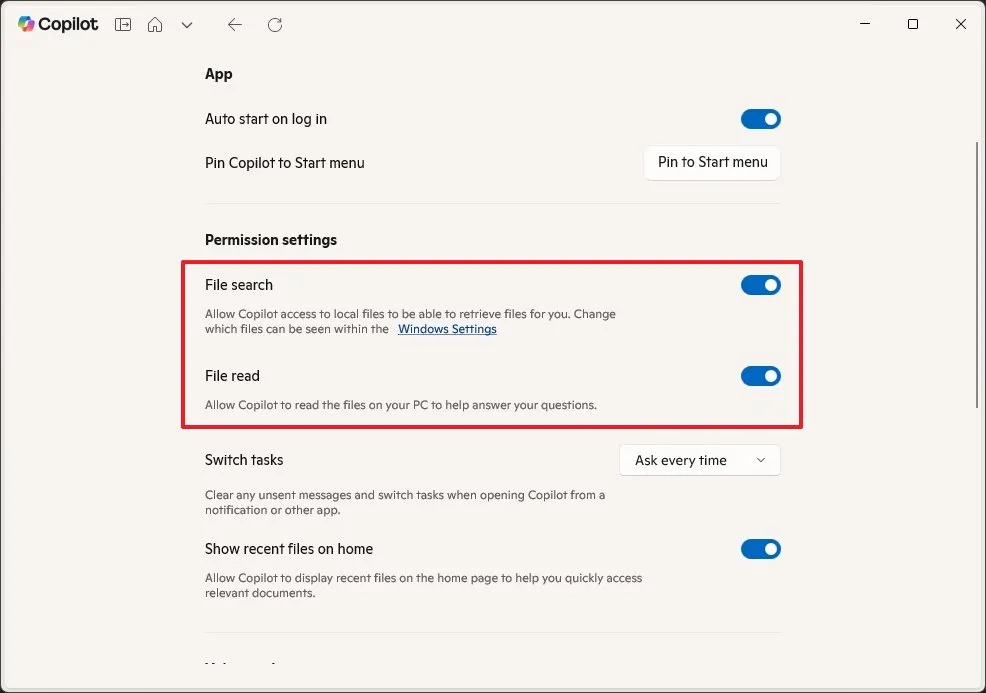Click the Pin to Start menu button
Screen dimensions: 986x693
[x=712, y=163]
